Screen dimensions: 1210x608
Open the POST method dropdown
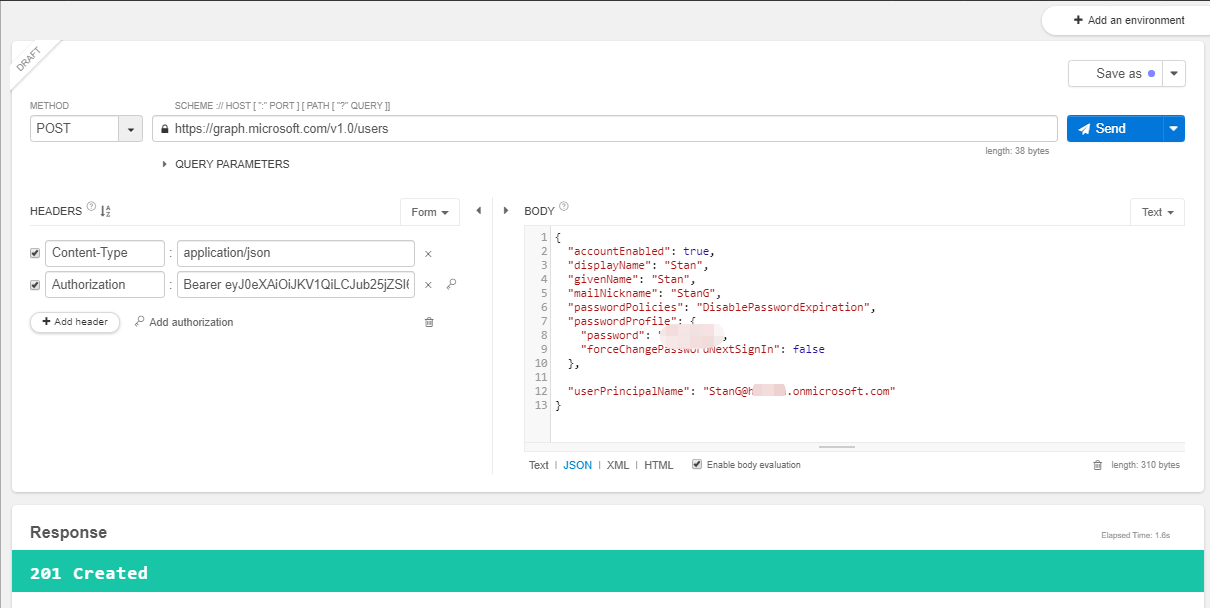131,129
